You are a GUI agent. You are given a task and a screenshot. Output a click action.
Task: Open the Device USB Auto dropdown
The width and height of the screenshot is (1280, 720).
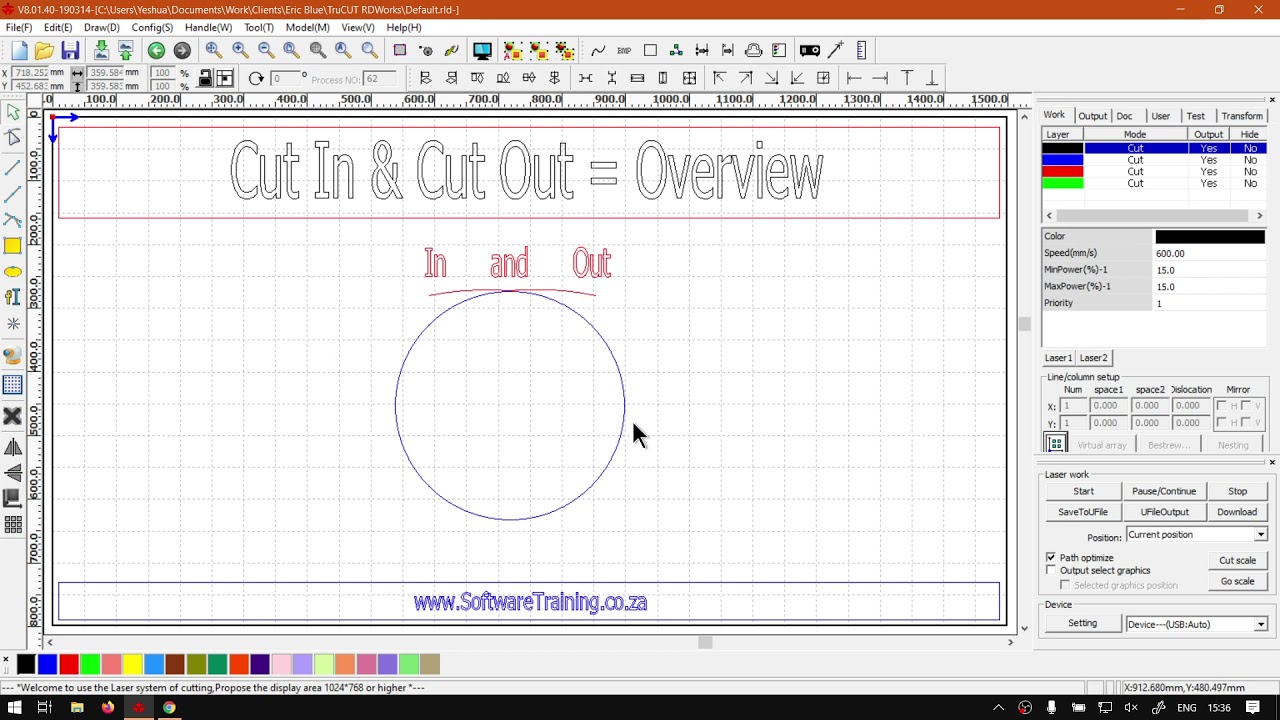1261,624
